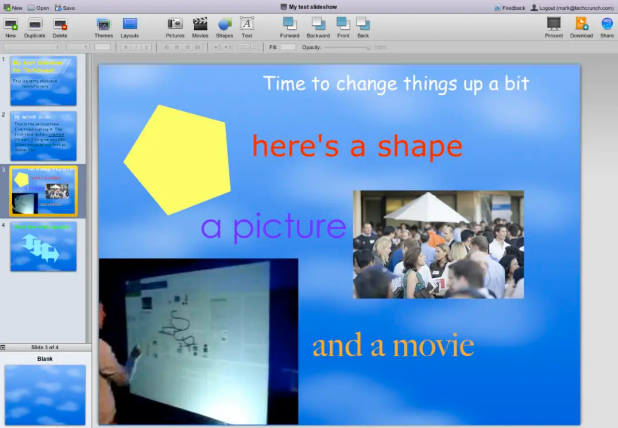The image size is (618, 428).
Task: Download the presentation
Action: click(x=581, y=28)
